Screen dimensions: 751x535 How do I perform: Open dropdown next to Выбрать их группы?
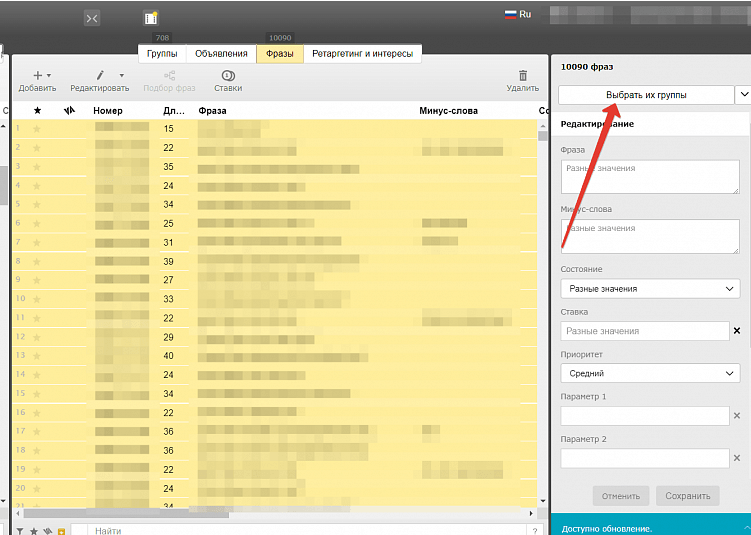[743, 94]
